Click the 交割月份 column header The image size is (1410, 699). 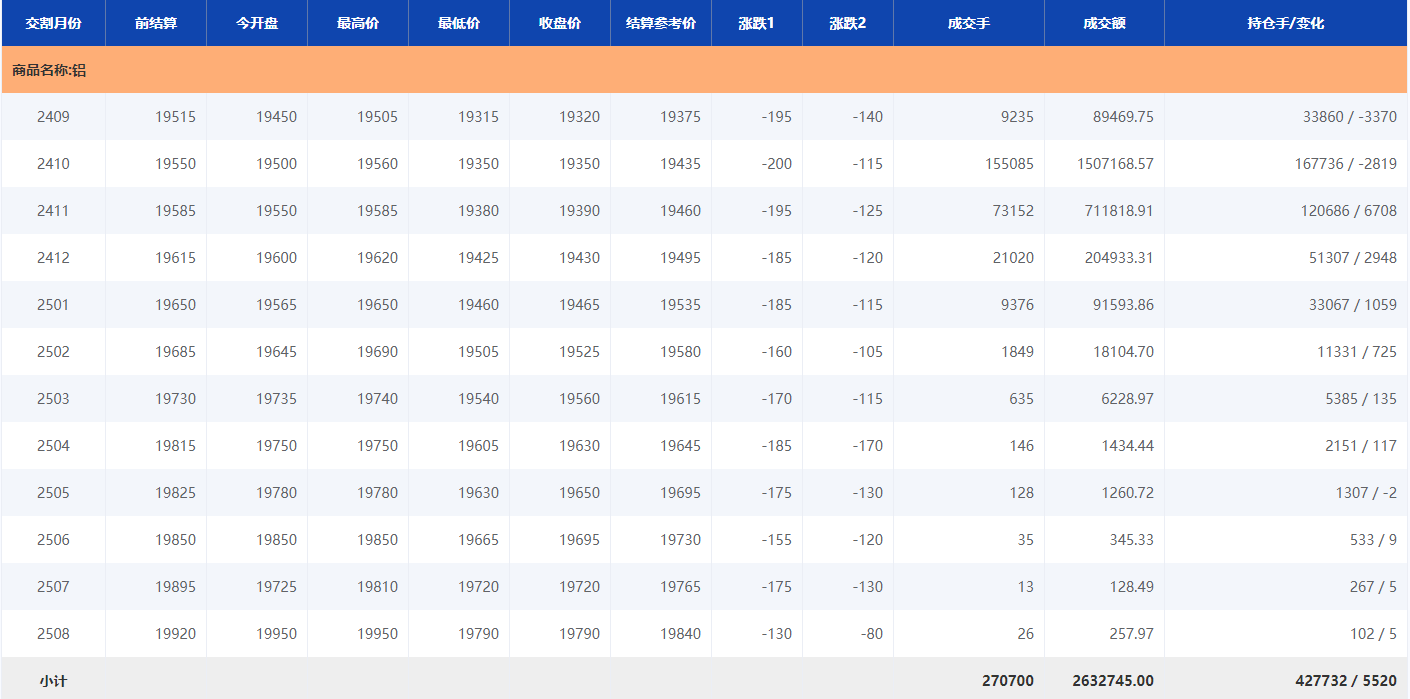(53, 23)
